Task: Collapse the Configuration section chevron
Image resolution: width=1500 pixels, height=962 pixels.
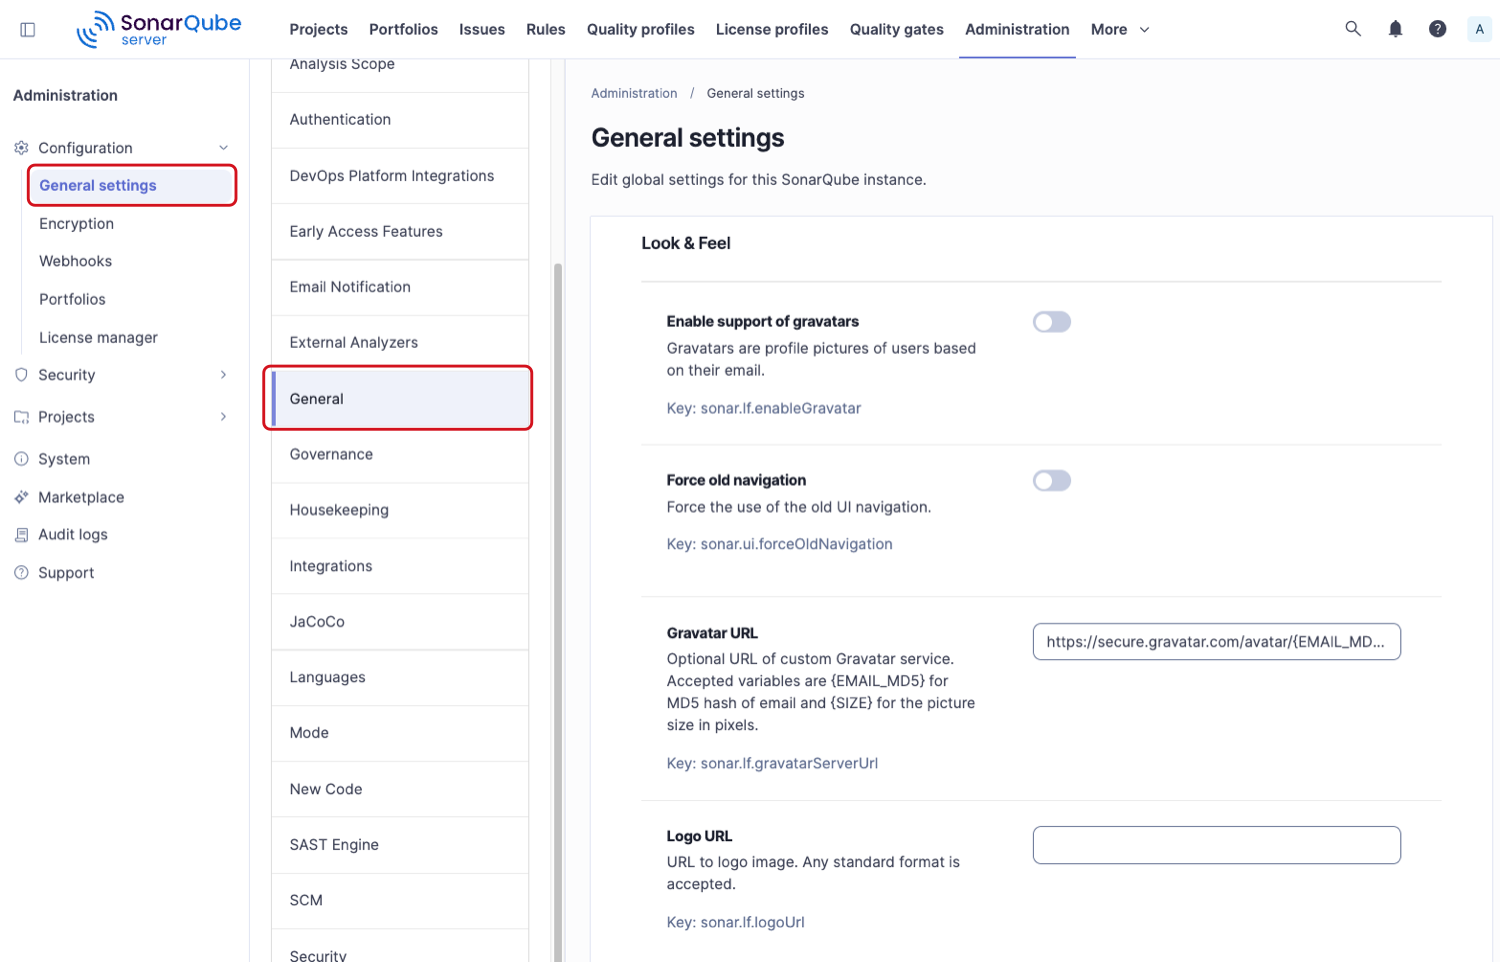Action: [x=223, y=148]
